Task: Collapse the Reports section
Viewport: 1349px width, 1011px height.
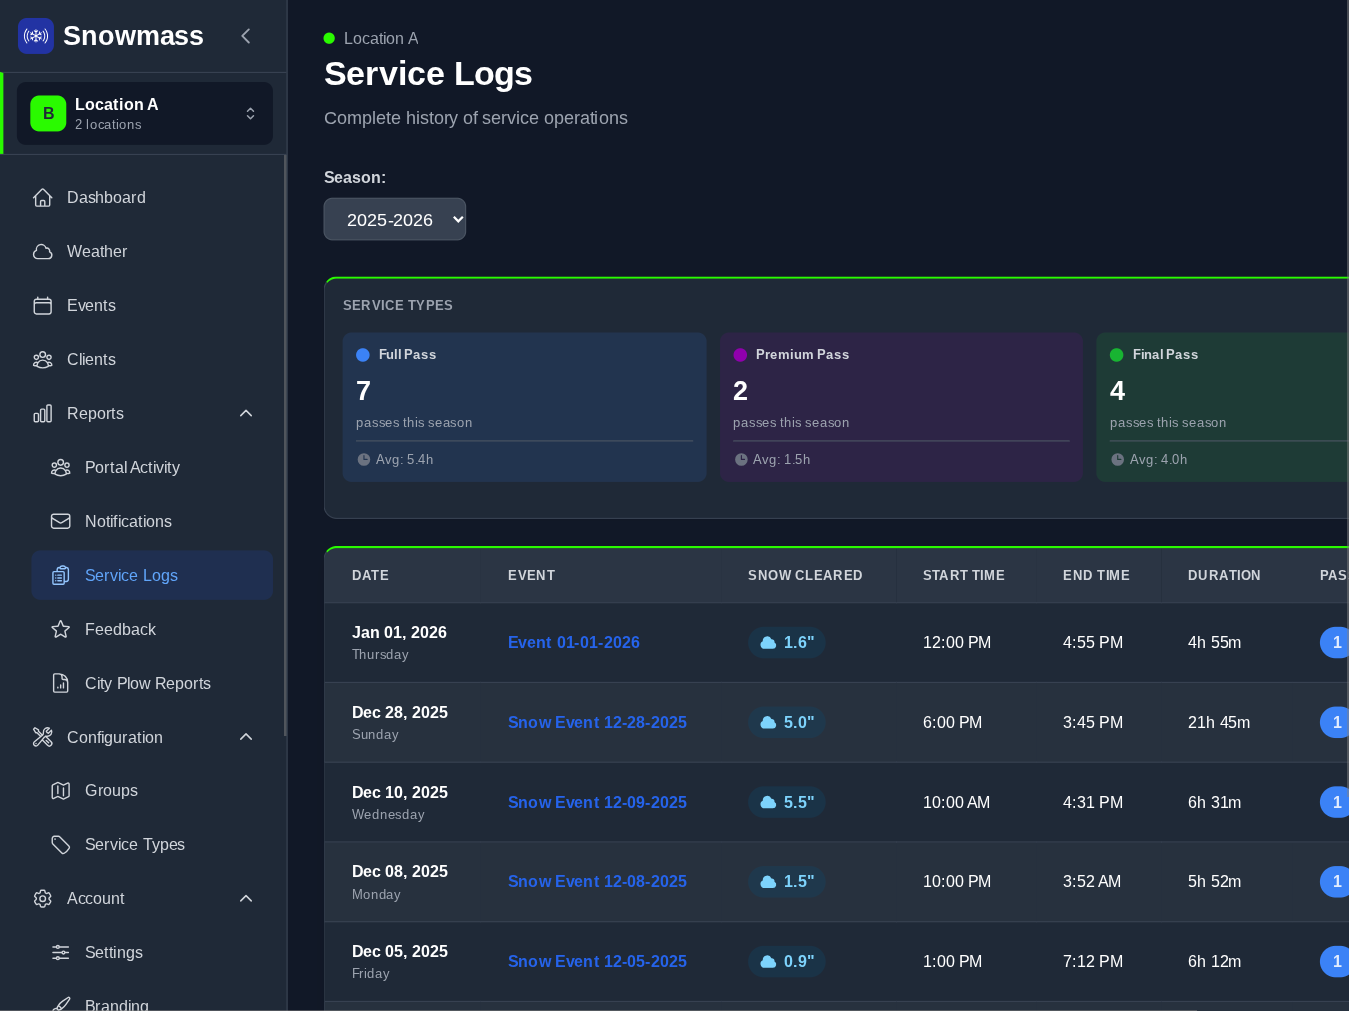Action: (x=246, y=414)
